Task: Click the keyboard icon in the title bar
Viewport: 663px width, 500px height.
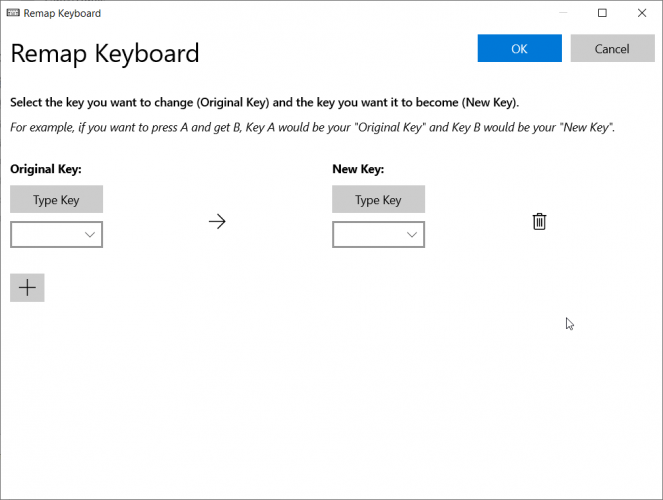Action: coord(14,14)
